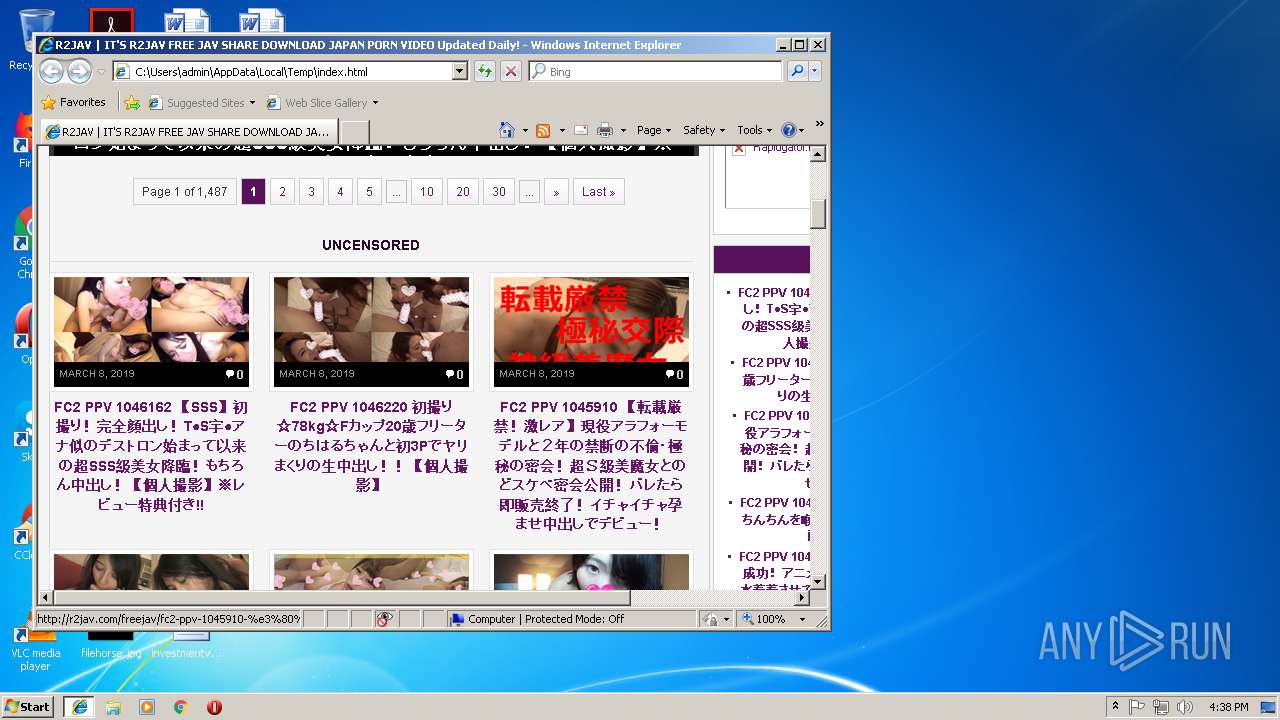Viewport: 1280px width, 720px height.
Task: Click the network tray icon
Action: 1161,706
